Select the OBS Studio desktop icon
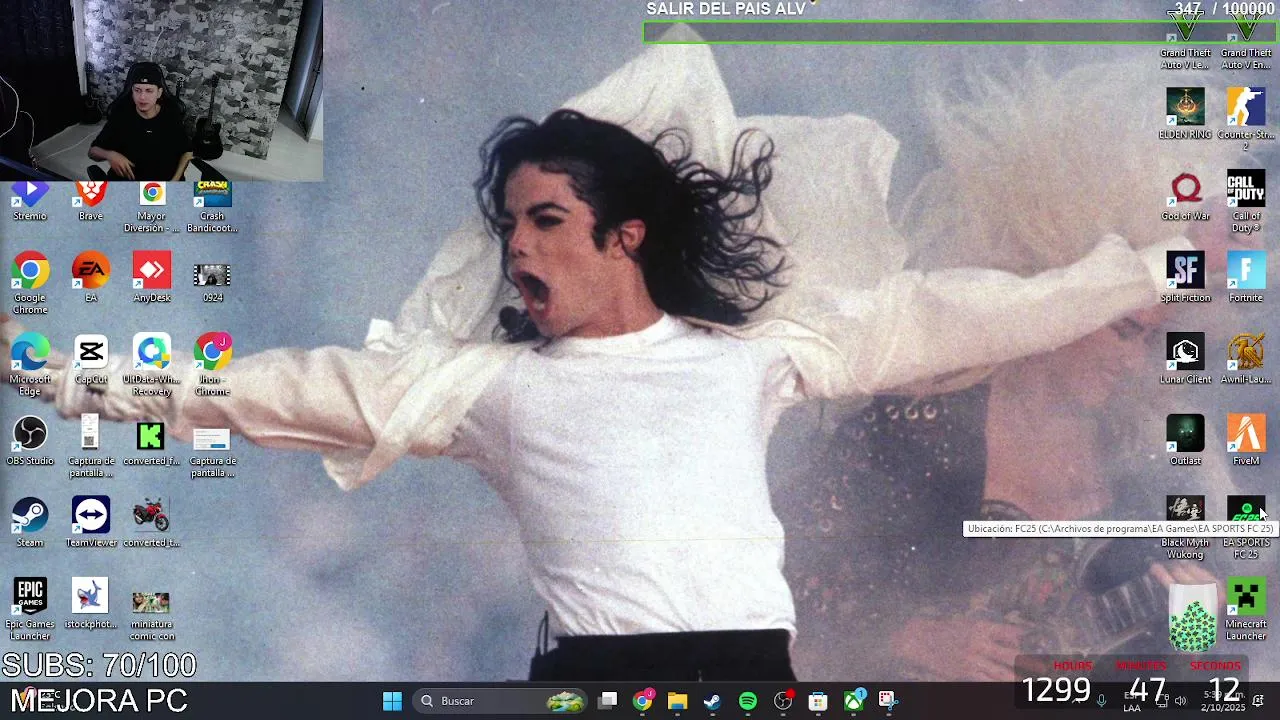 pos(30,441)
